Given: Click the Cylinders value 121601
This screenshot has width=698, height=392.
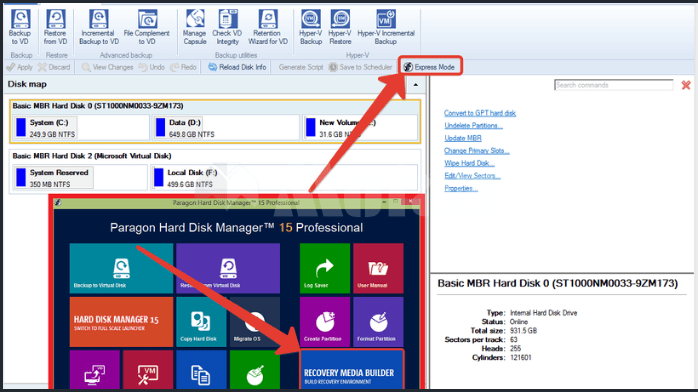Looking at the screenshot, I should pyautogui.click(x=520, y=357).
